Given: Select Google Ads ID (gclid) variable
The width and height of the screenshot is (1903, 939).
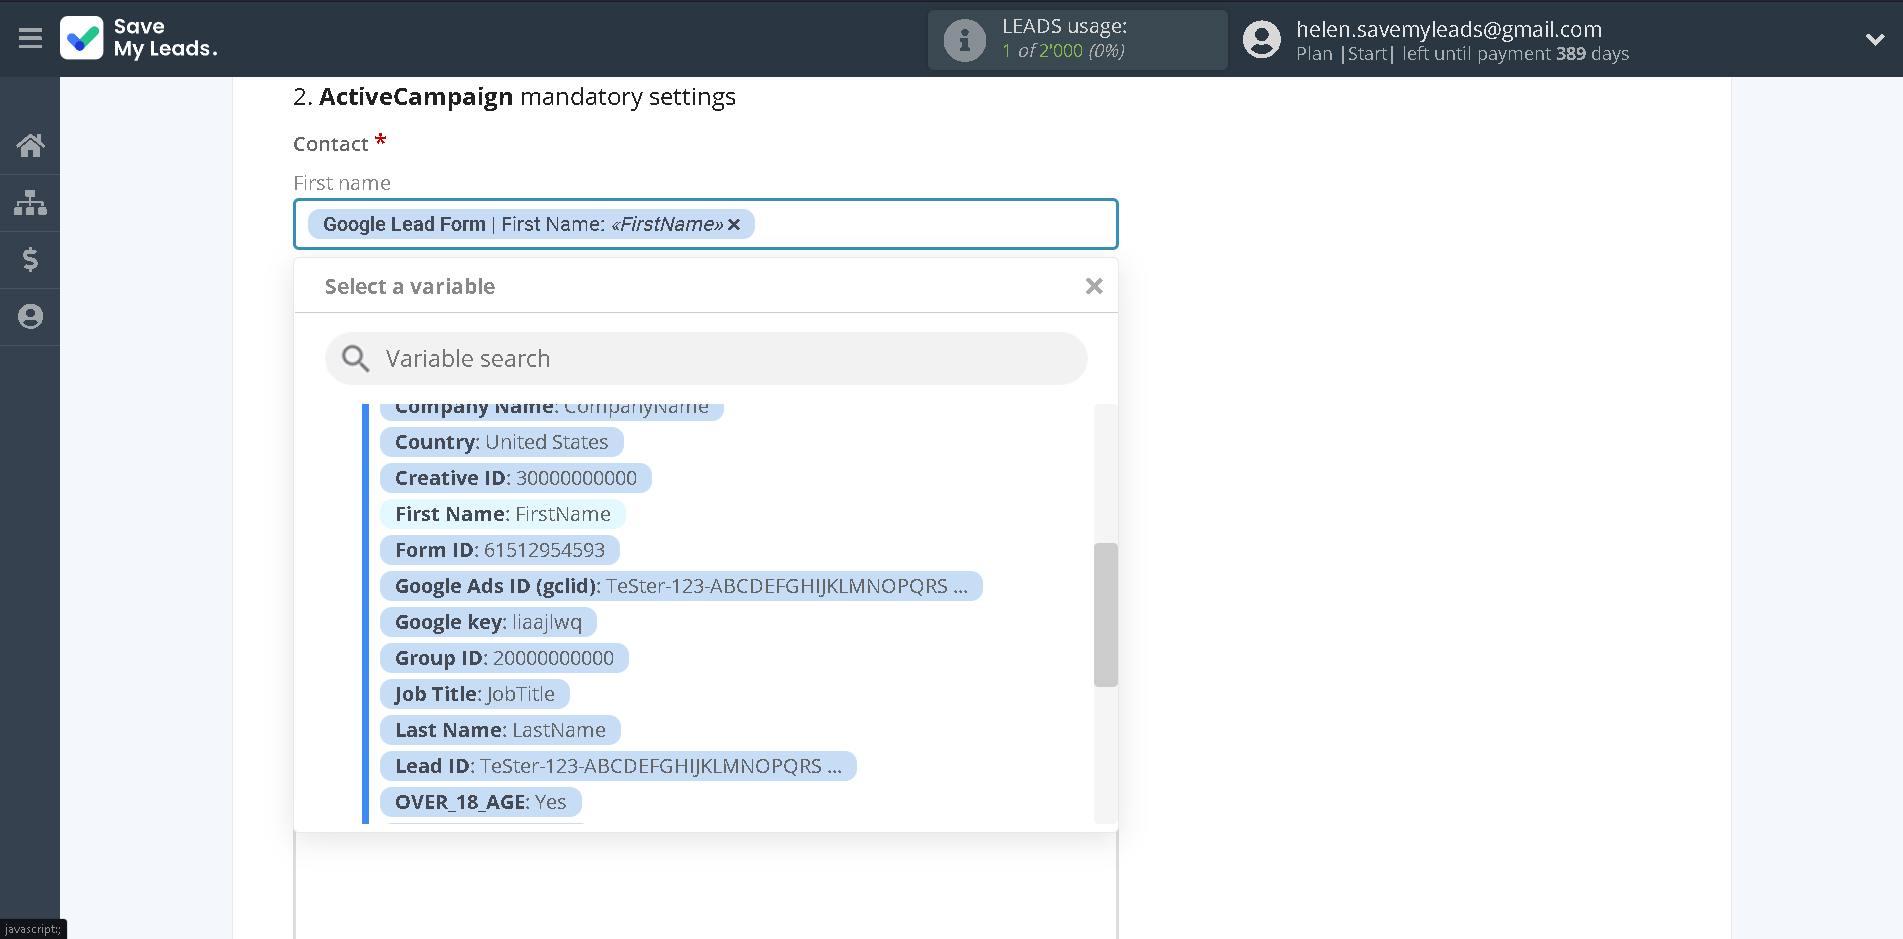Looking at the screenshot, I should click(681, 586).
